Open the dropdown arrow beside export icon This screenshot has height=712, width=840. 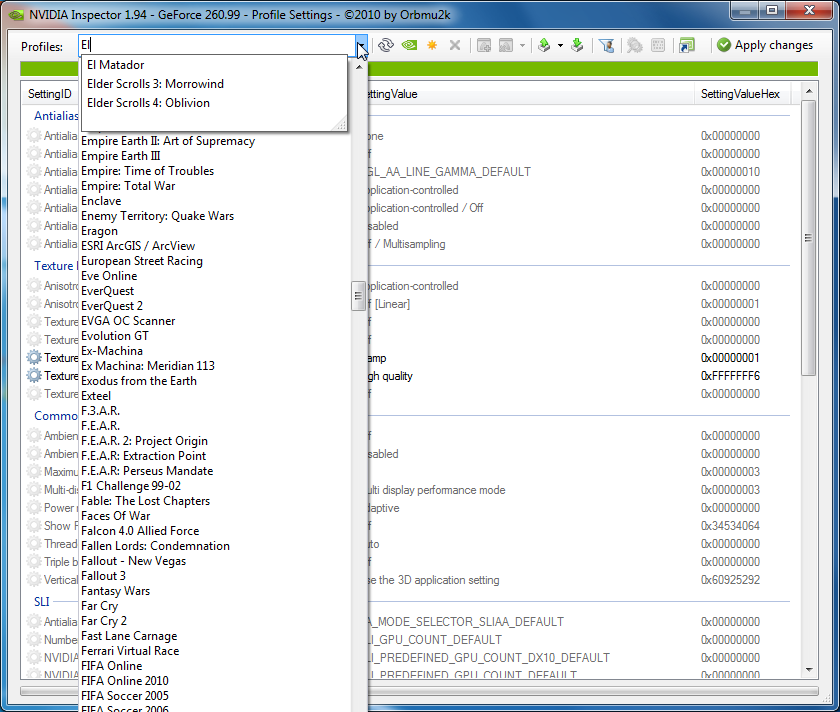pyautogui.click(x=560, y=46)
